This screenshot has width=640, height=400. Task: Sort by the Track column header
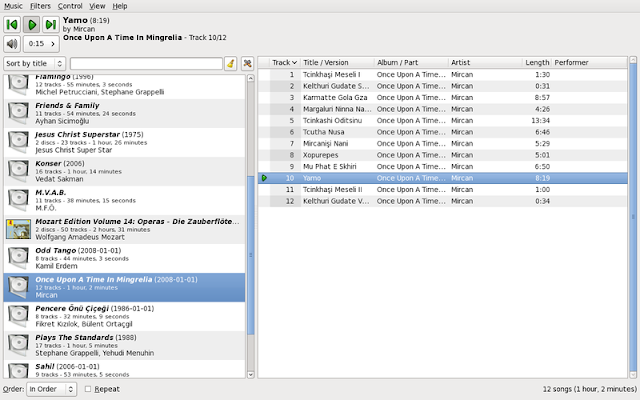click(284, 62)
